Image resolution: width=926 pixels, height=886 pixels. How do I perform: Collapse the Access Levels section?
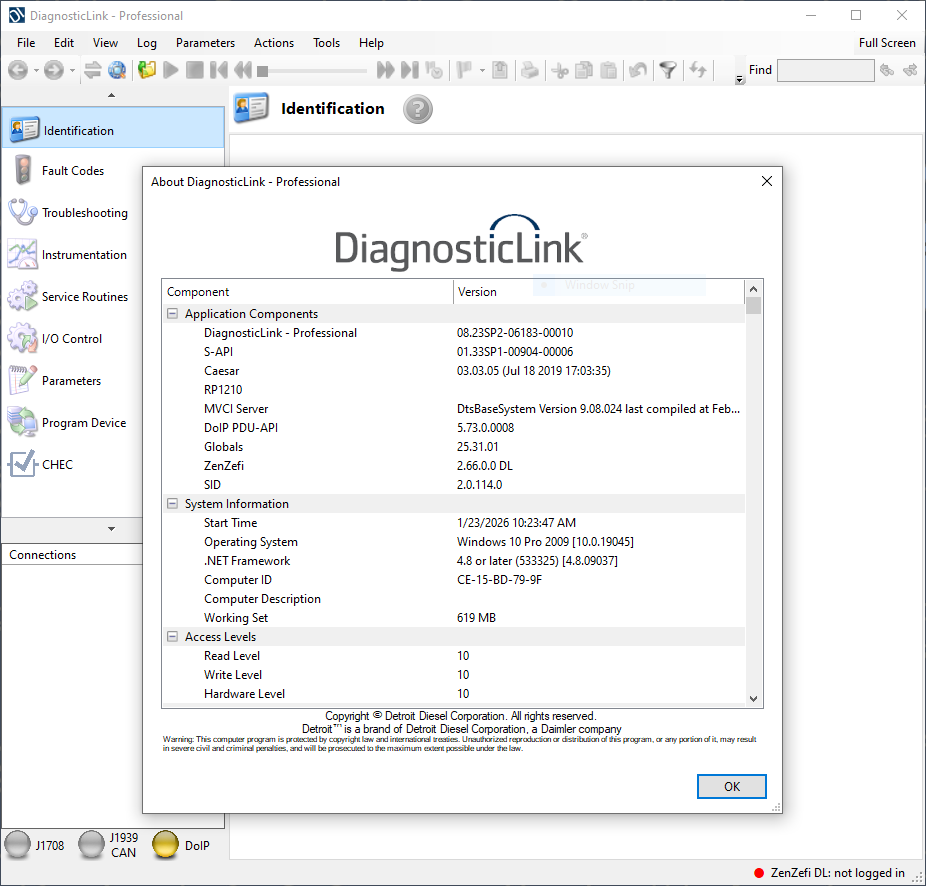(172, 636)
